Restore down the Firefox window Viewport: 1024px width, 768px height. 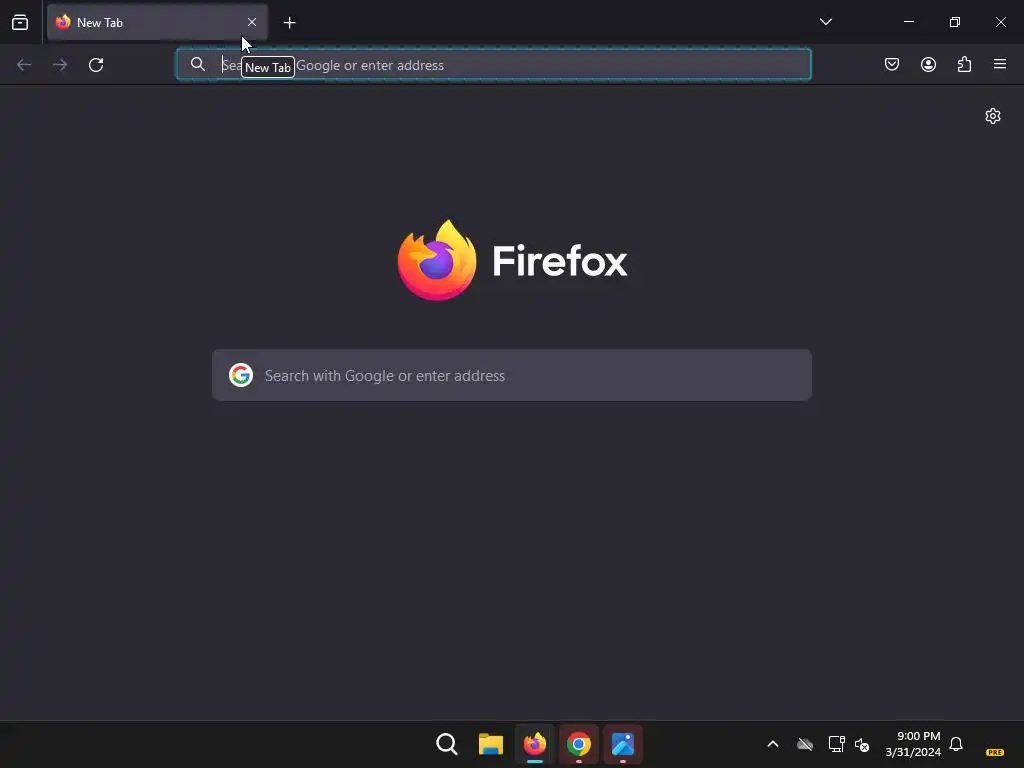[x=955, y=22]
